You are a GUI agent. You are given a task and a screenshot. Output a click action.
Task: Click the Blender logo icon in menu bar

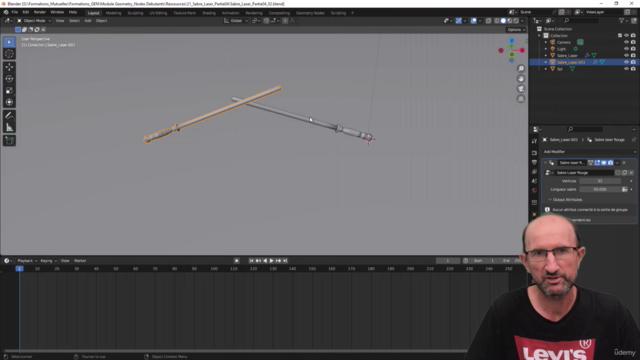(6, 12)
